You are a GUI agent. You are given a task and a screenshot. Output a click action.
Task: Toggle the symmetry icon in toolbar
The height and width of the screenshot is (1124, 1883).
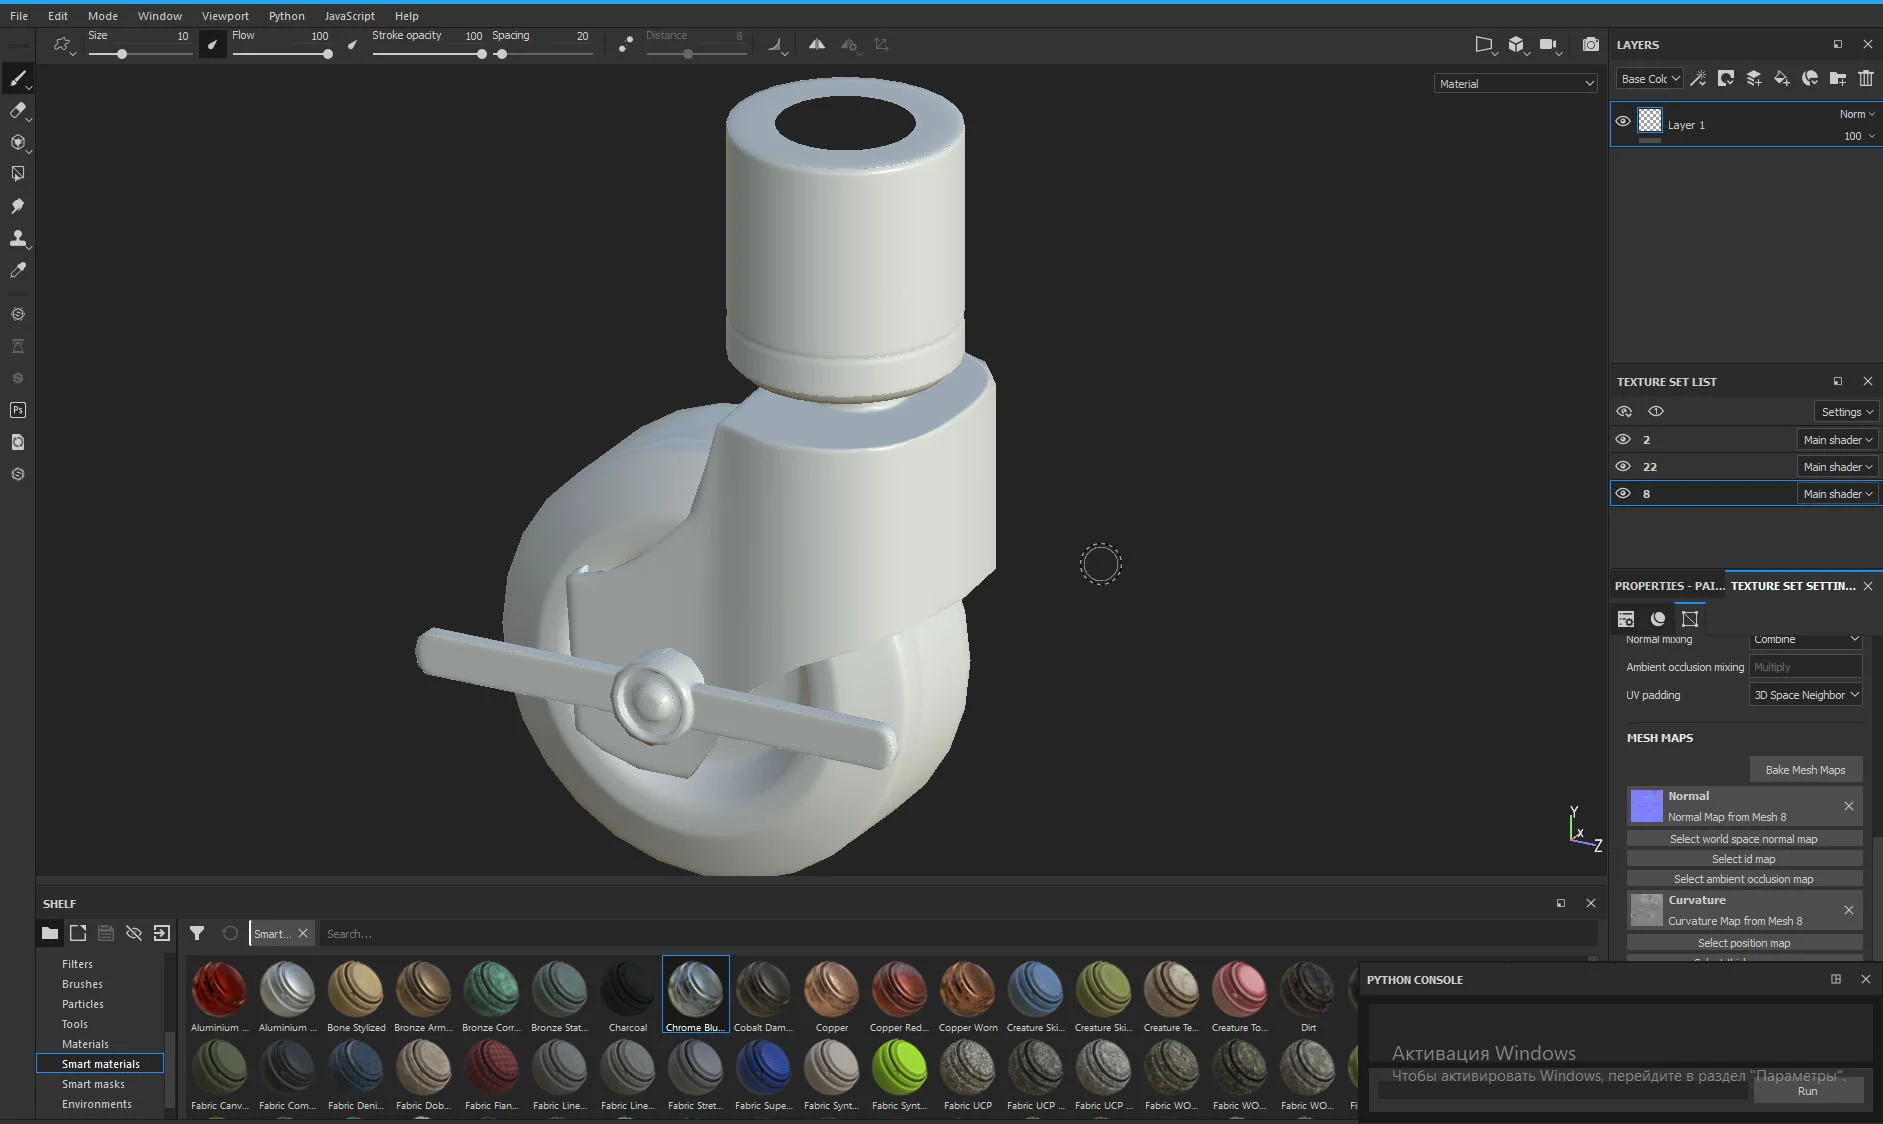(817, 44)
